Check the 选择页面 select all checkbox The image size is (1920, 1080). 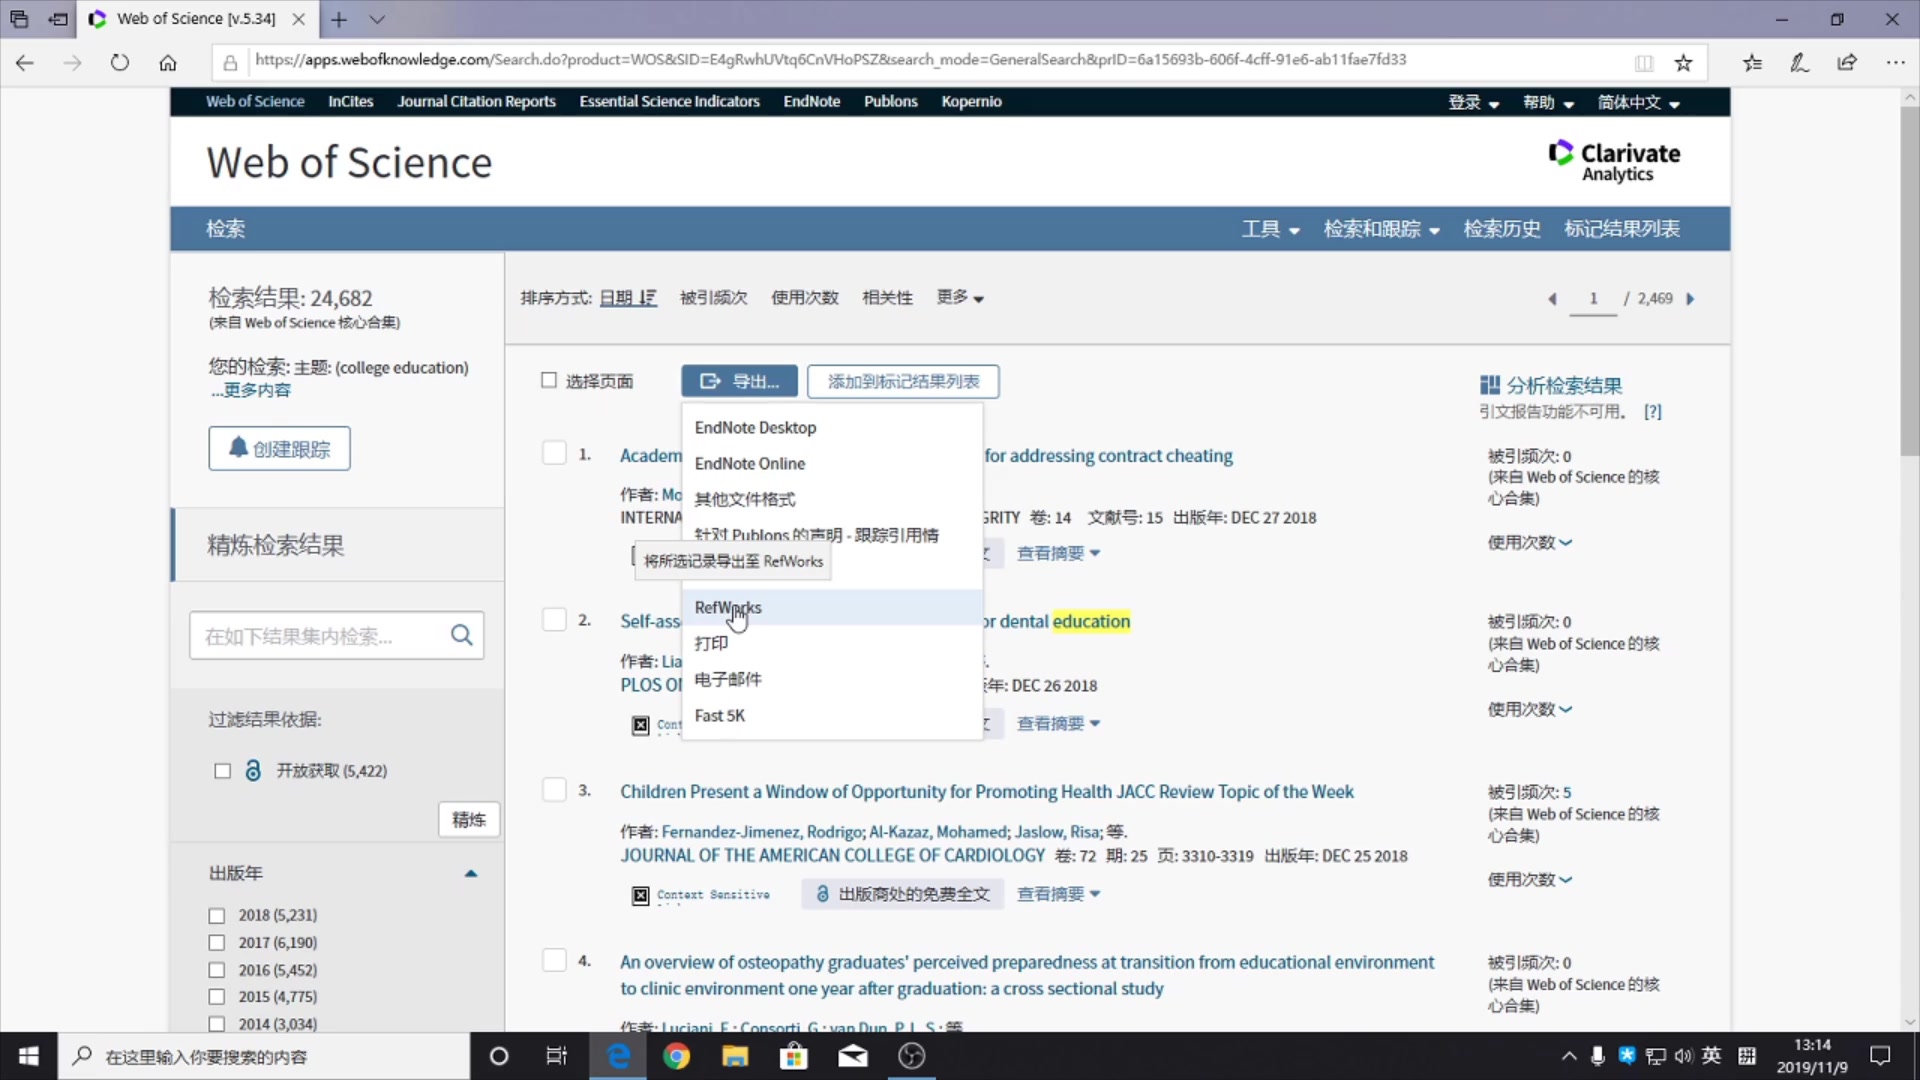pyautogui.click(x=549, y=380)
